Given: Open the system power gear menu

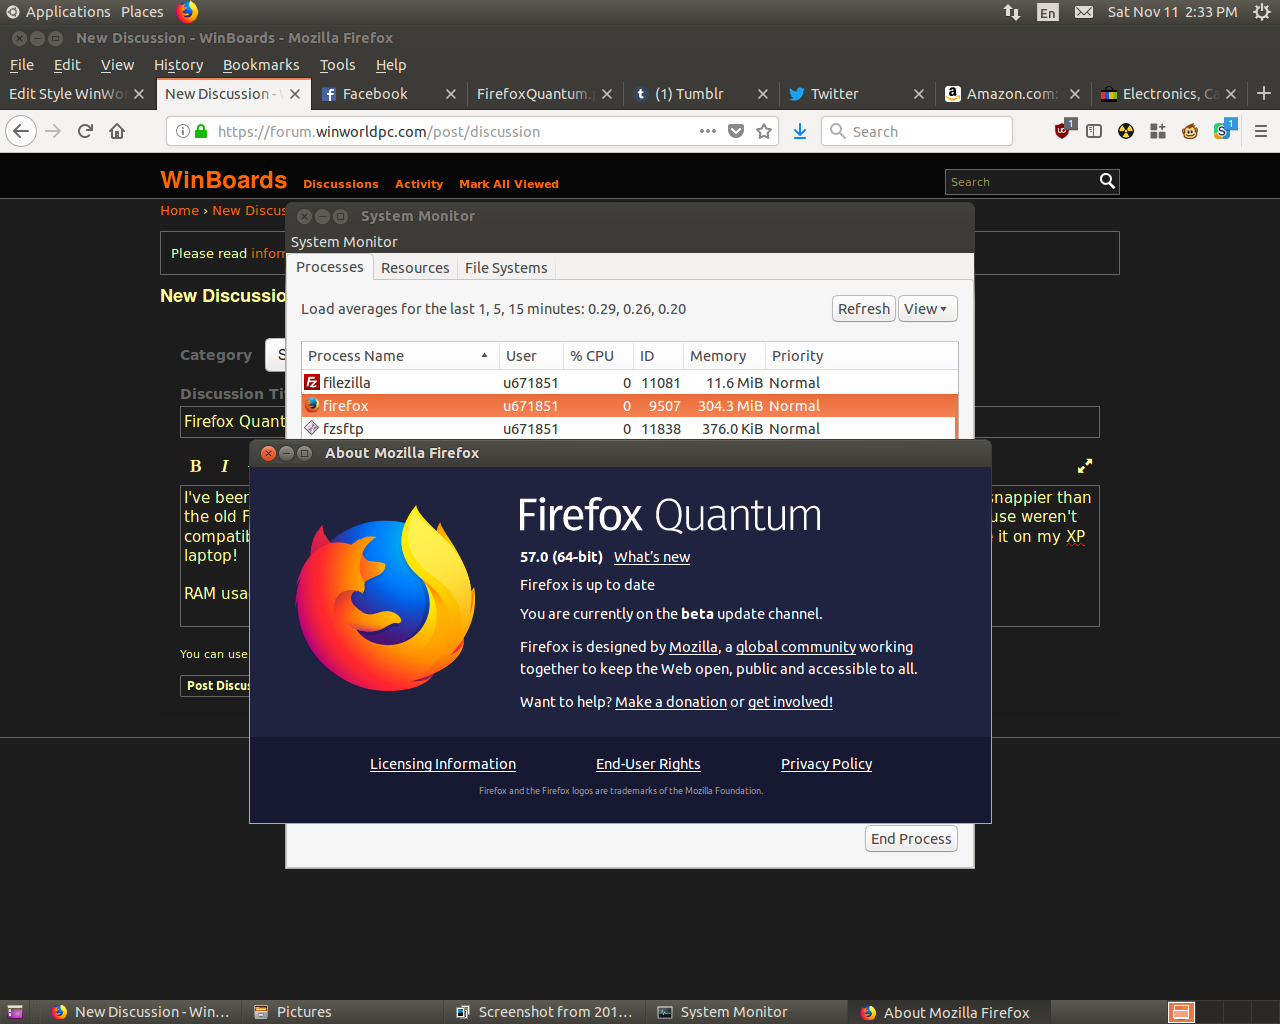Looking at the screenshot, I should click(1262, 12).
